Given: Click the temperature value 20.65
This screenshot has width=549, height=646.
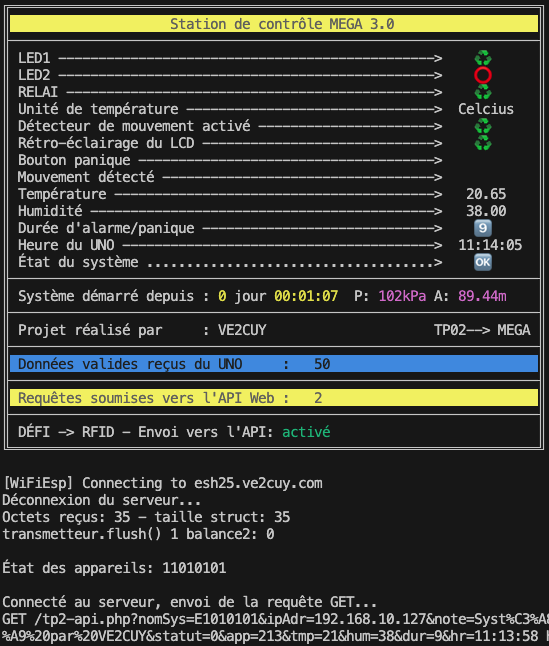Looking at the screenshot, I should pos(486,194).
